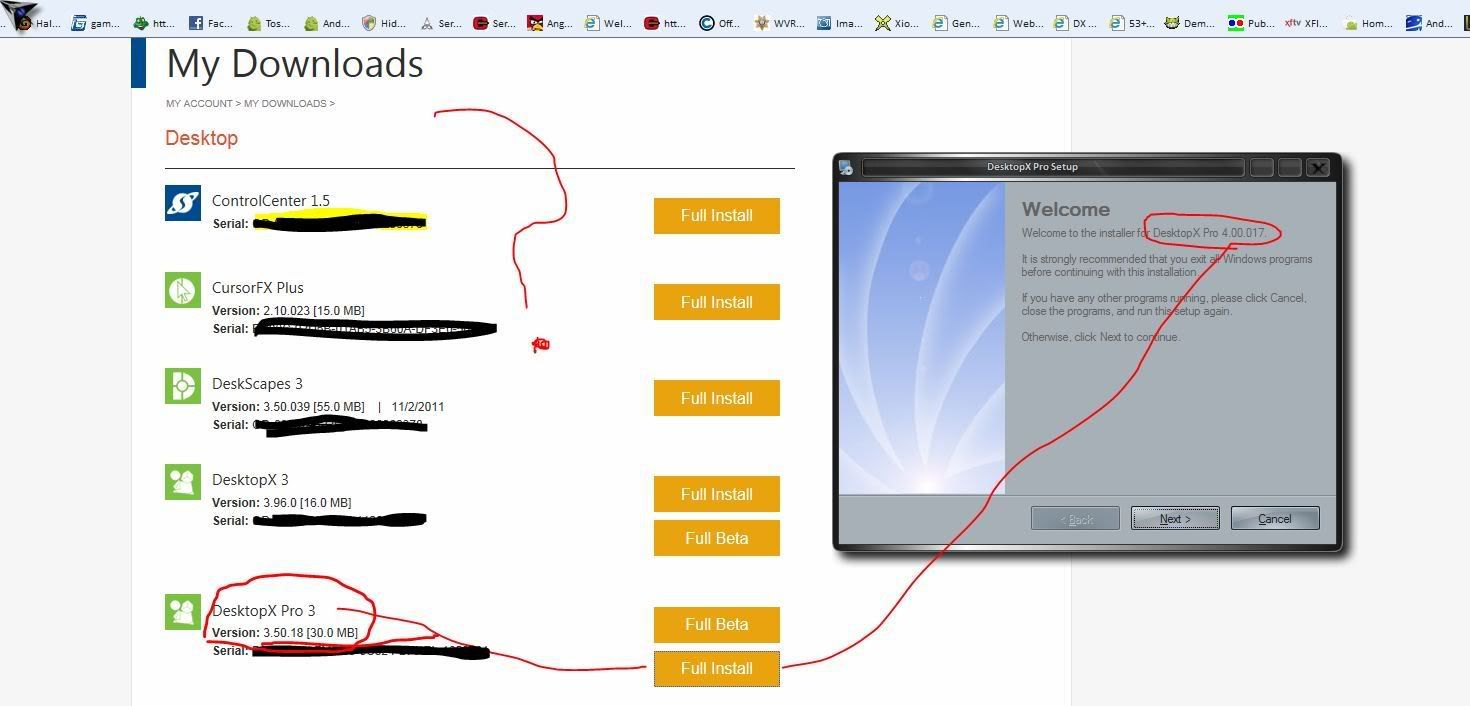Click Full Install for ControlCenter 1.5
The height and width of the screenshot is (706, 1470).
(x=717, y=215)
